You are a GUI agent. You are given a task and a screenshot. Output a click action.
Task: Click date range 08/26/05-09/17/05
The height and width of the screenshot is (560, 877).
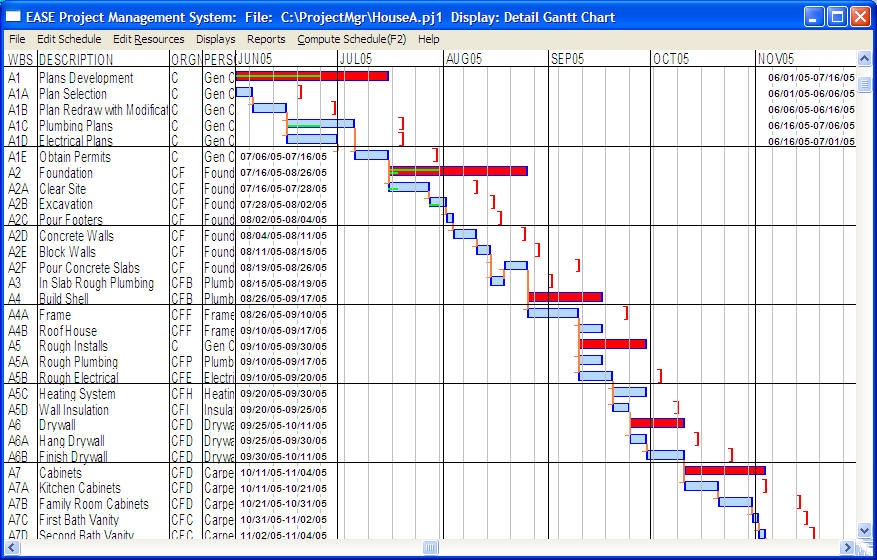tap(284, 299)
